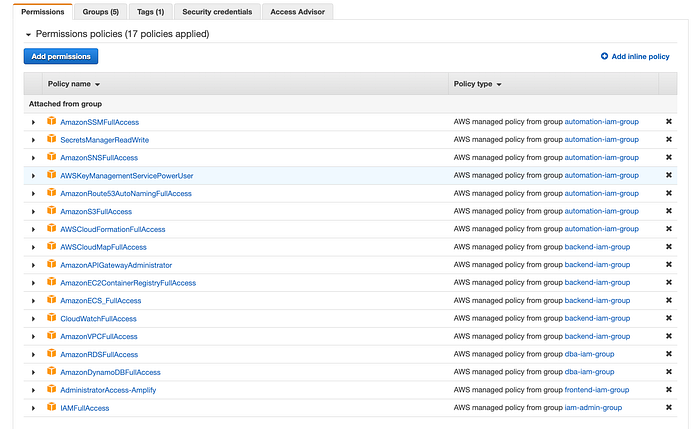Remove the IAMFullAccess policy with X

(669, 407)
